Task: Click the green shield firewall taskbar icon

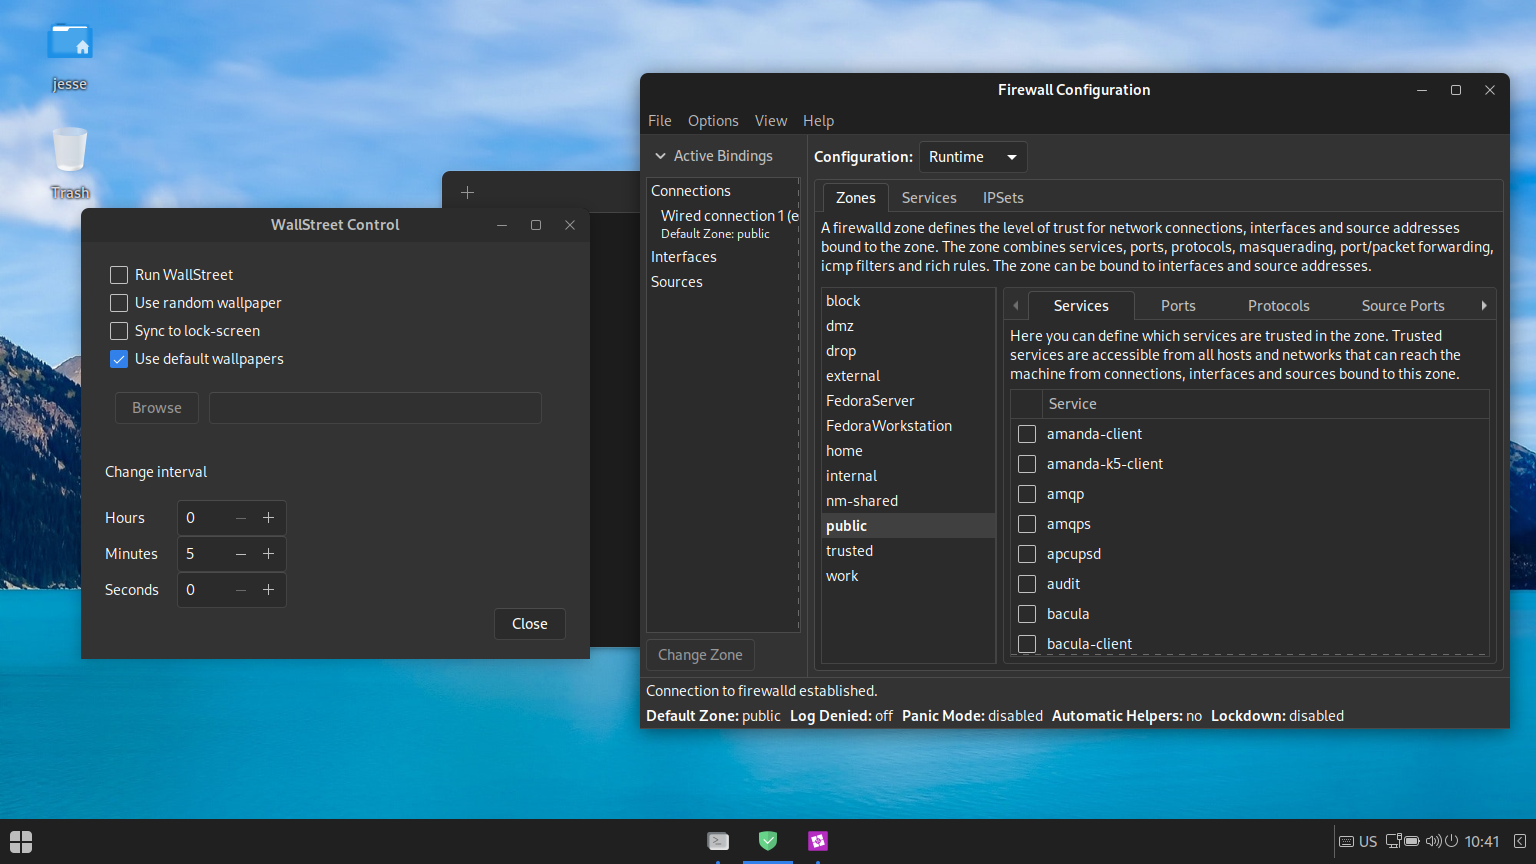Action: click(768, 841)
